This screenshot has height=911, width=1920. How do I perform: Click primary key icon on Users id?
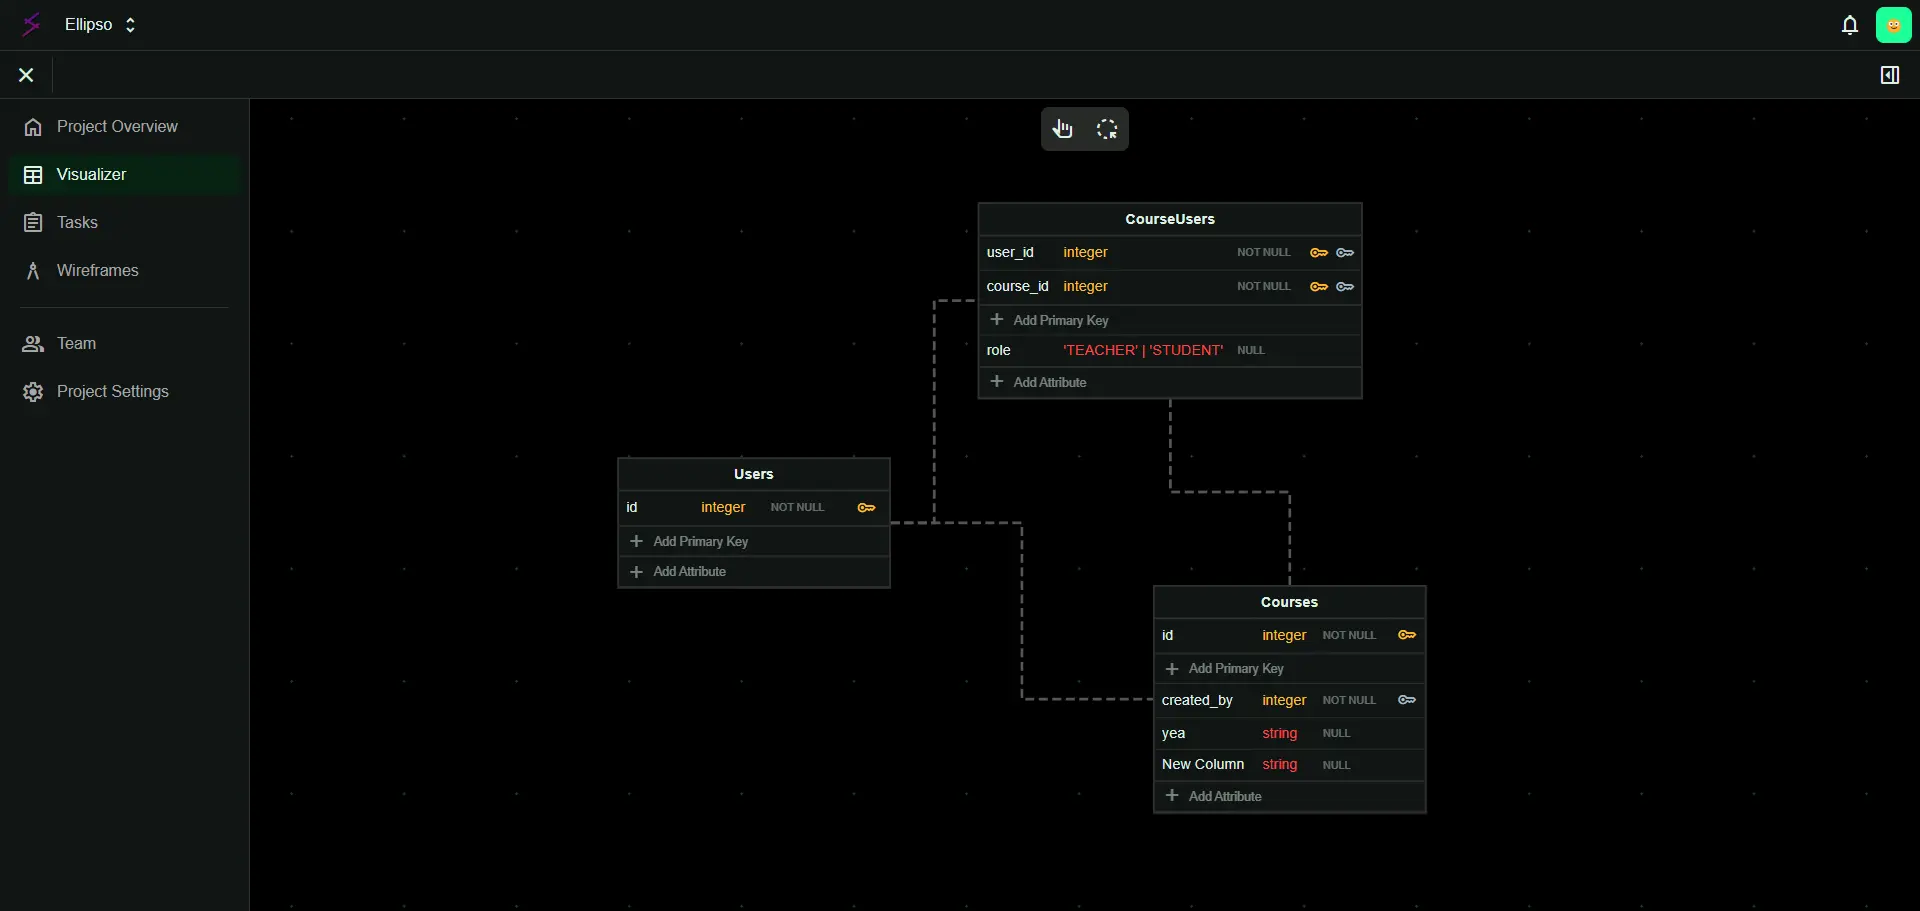click(x=866, y=508)
